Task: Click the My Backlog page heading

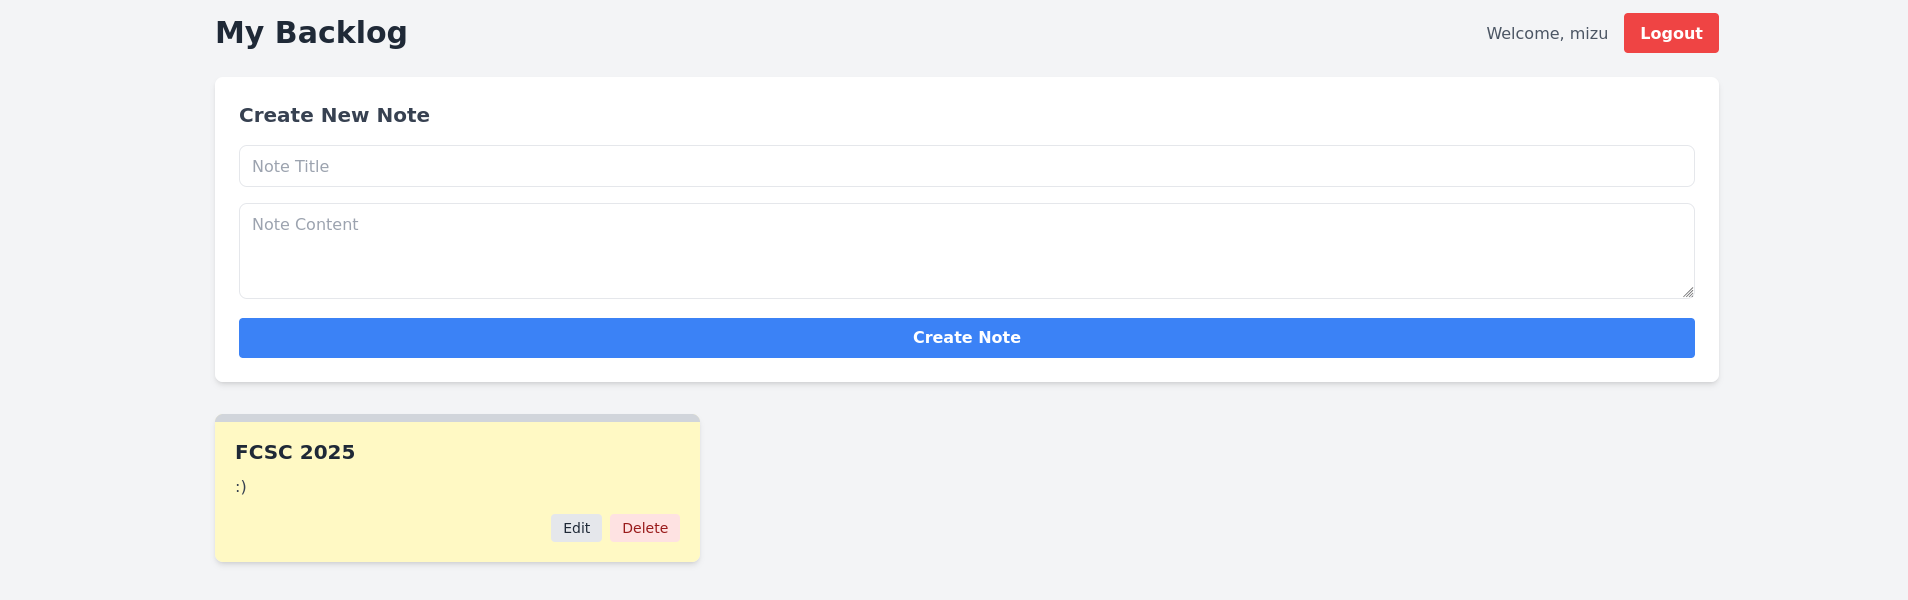Action: (x=311, y=32)
